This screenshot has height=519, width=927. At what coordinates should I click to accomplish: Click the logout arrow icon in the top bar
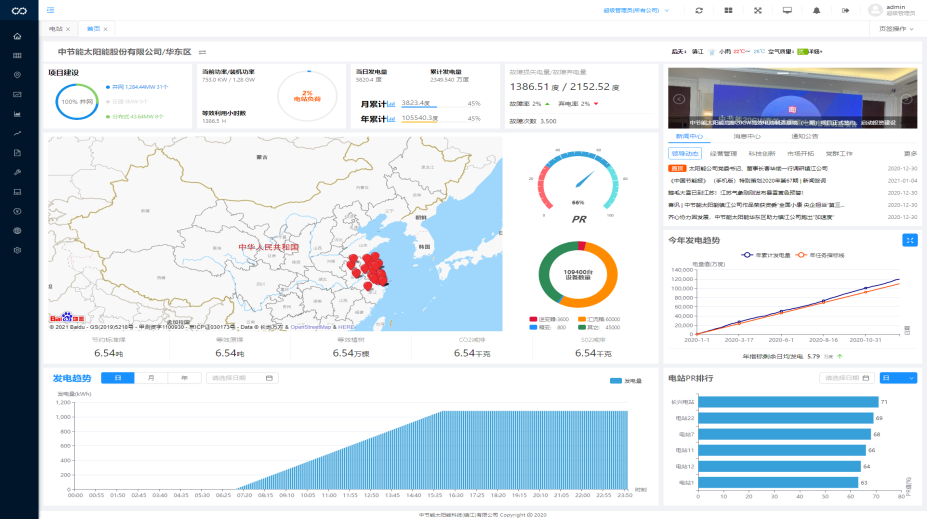846,11
